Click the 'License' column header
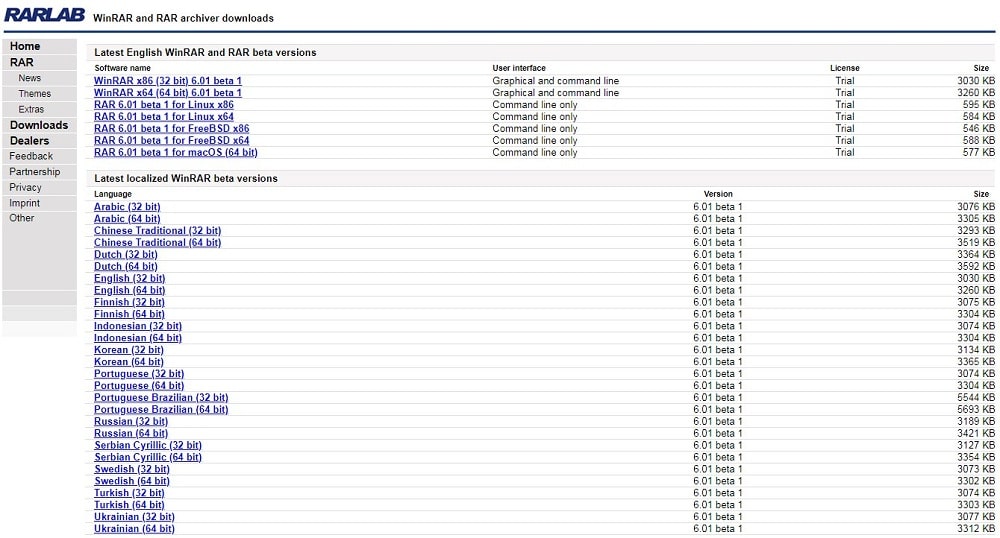 [844, 68]
